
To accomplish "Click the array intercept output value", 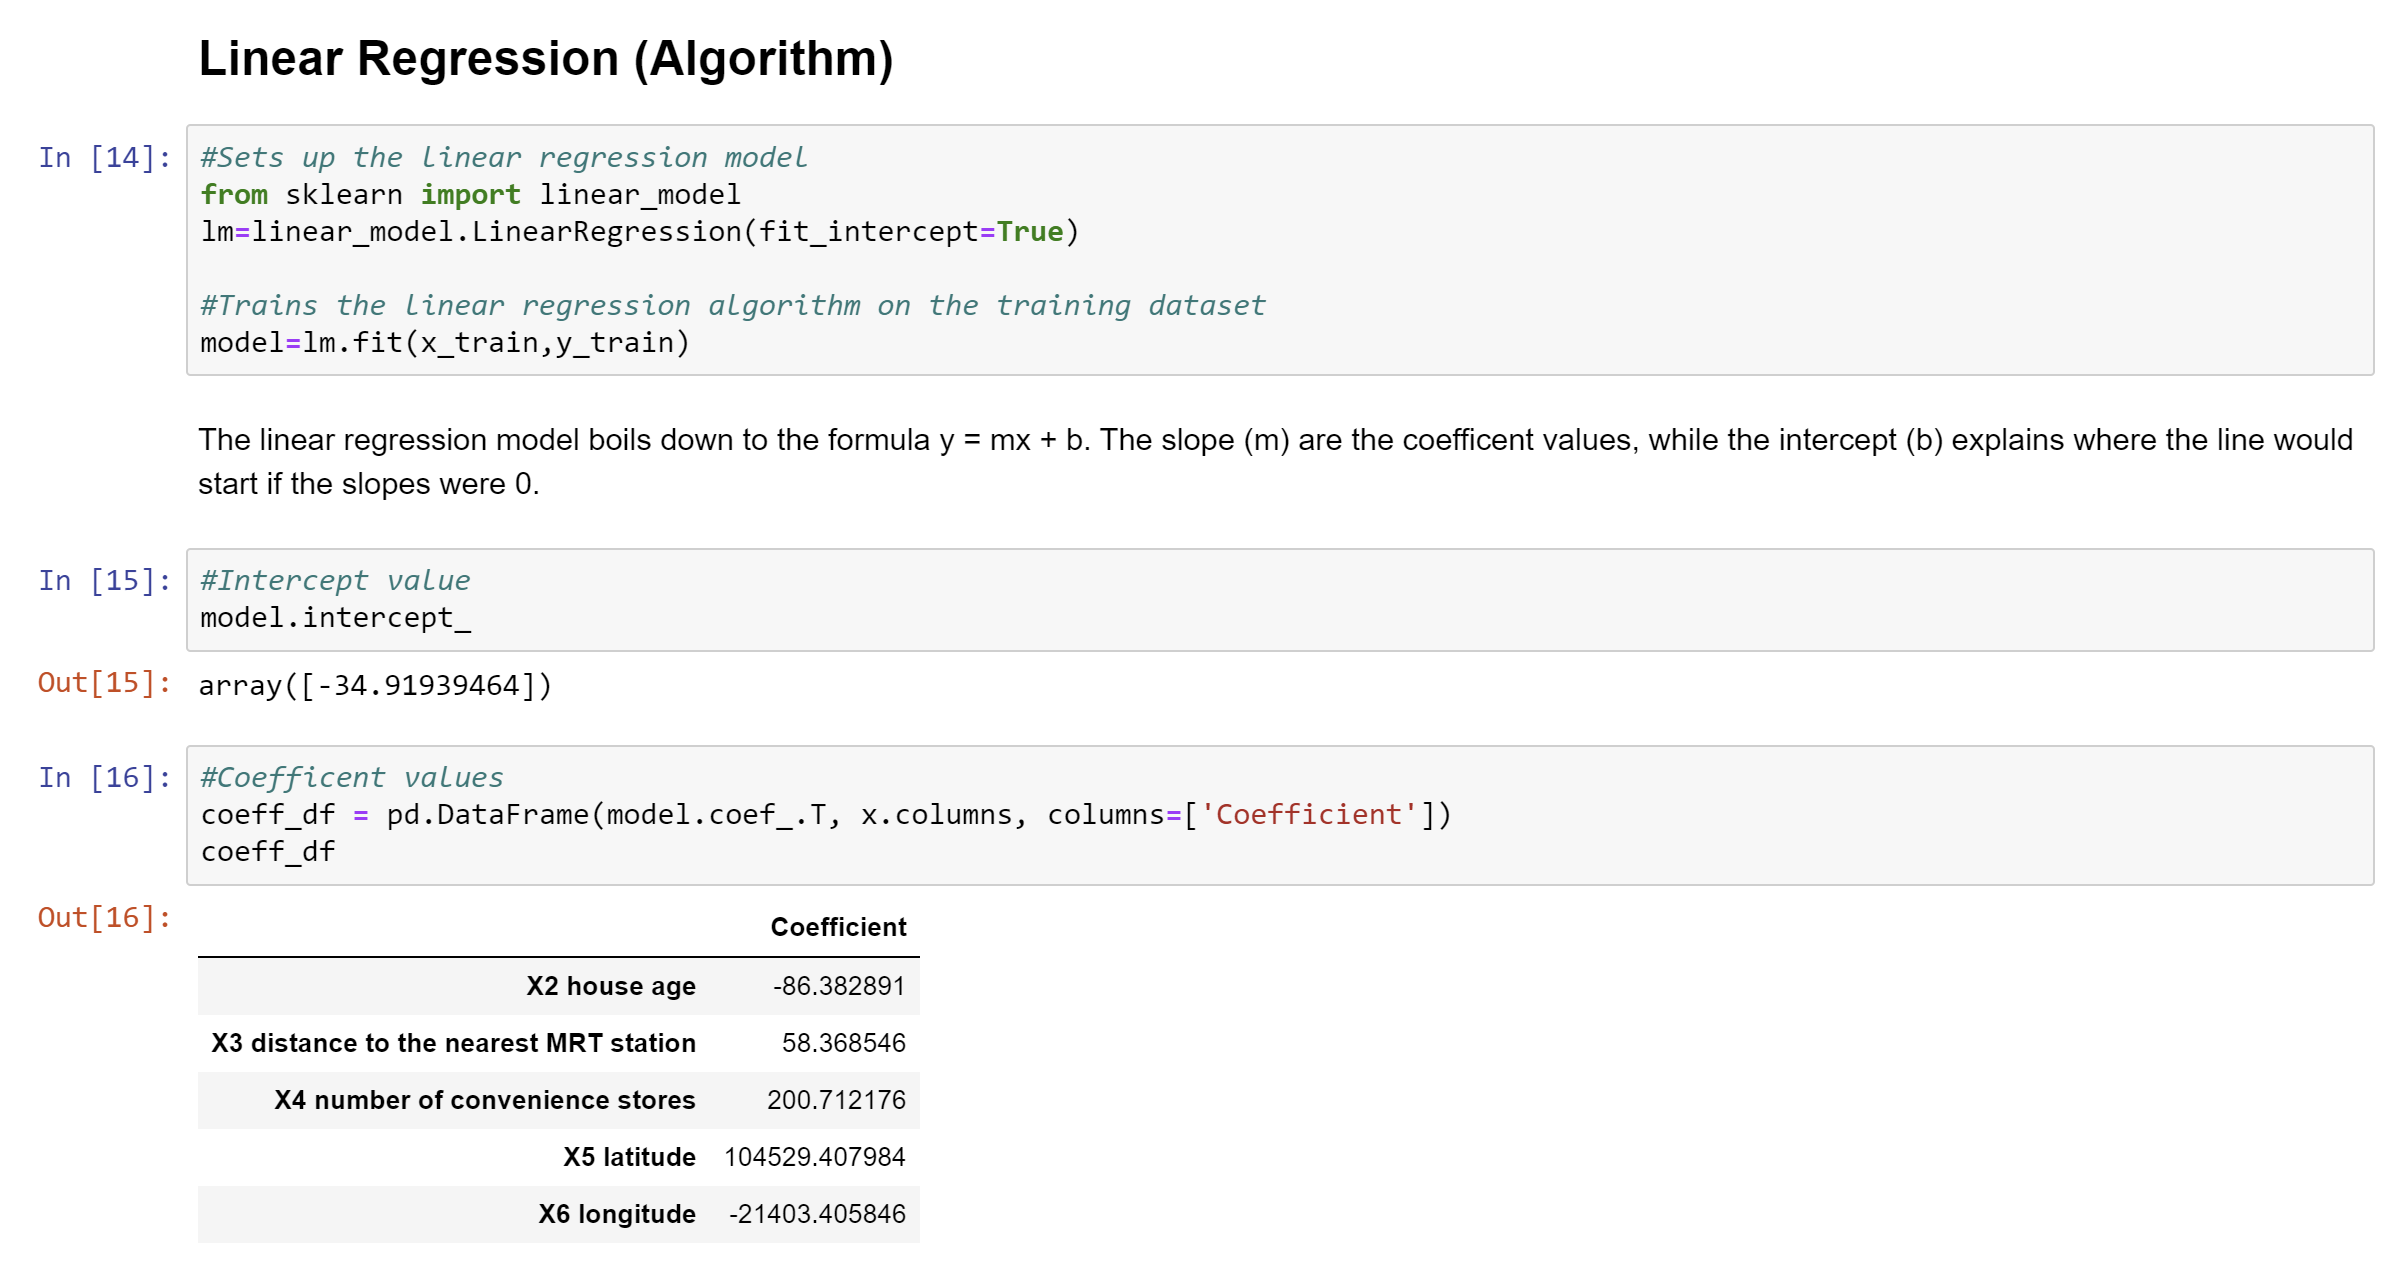I will (375, 686).
